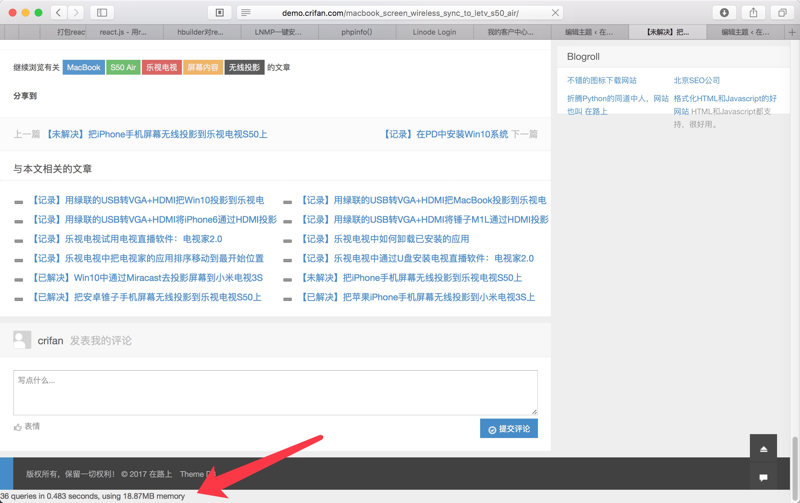
Task: Open link 乐视电视试用电视直播软件：电视家2.0
Action: click(x=127, y=239)
